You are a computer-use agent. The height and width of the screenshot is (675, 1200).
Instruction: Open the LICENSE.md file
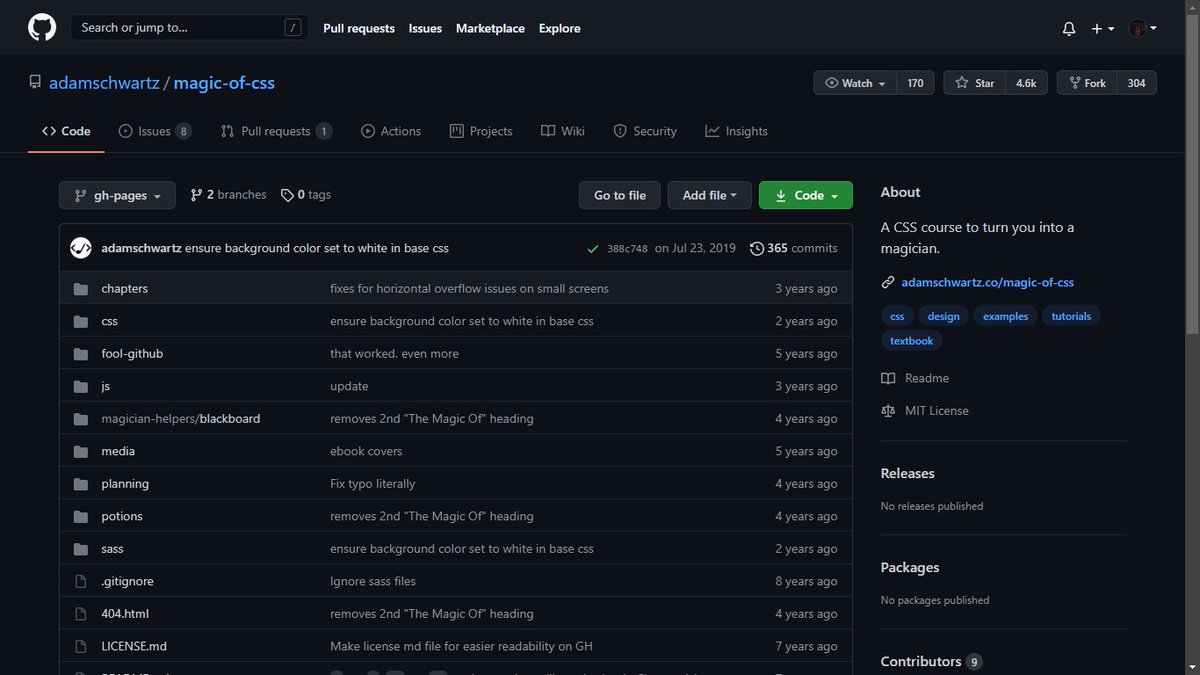pos(134,646)
